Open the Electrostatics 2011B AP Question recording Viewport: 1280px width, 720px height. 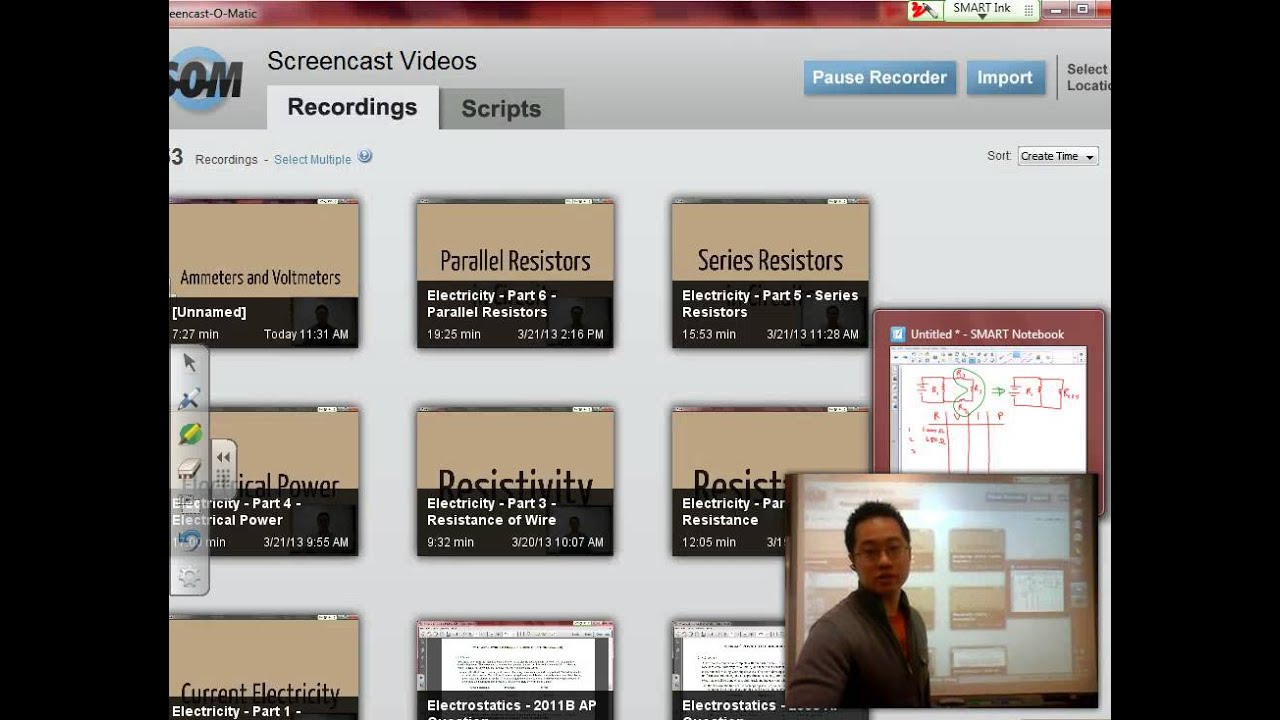(x=515, y=670)
